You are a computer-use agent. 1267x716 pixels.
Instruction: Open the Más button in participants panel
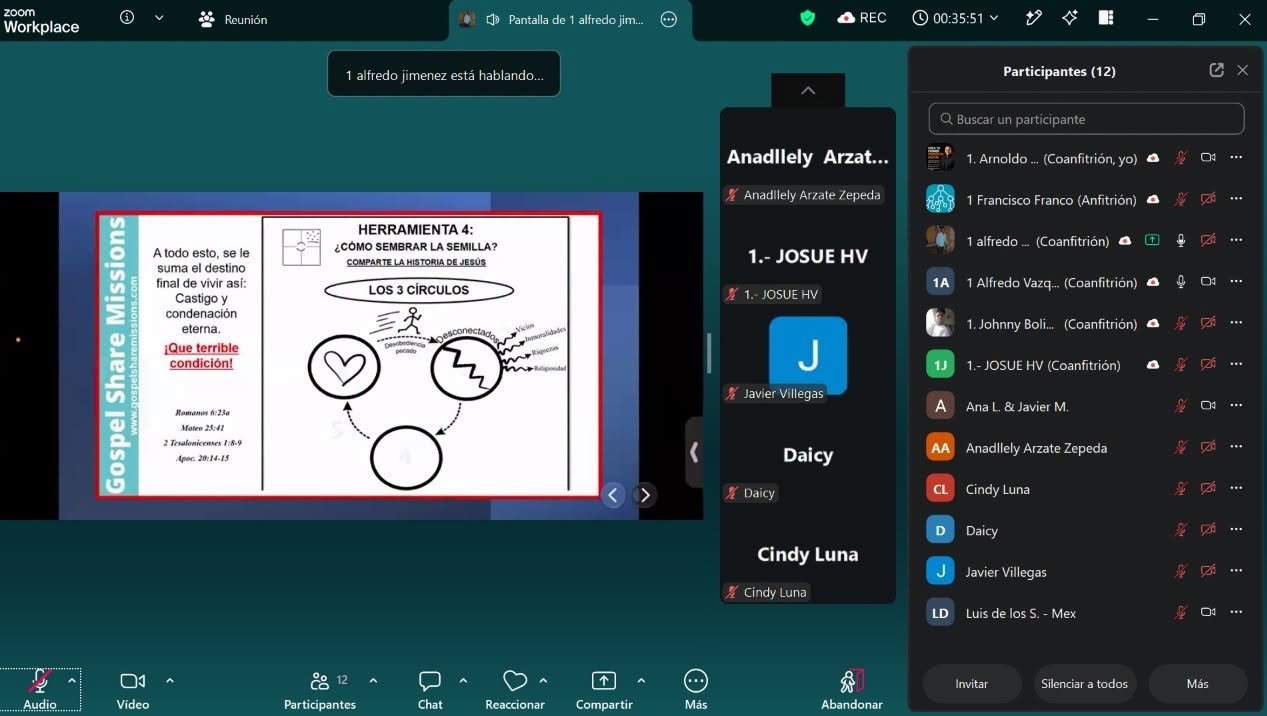1198,684
